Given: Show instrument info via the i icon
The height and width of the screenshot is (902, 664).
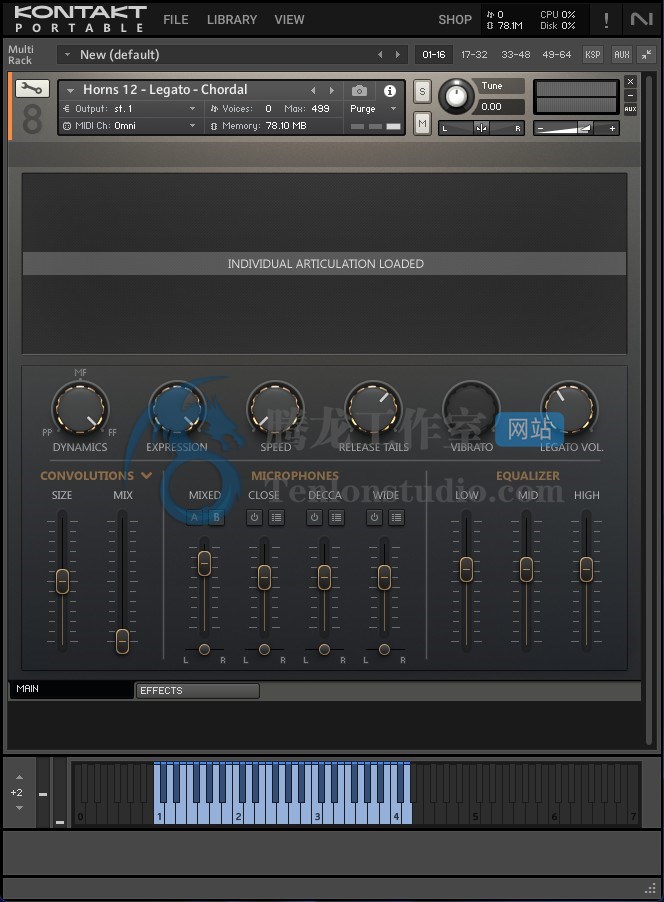Looking at the screenshot, I should pos(390,91).
